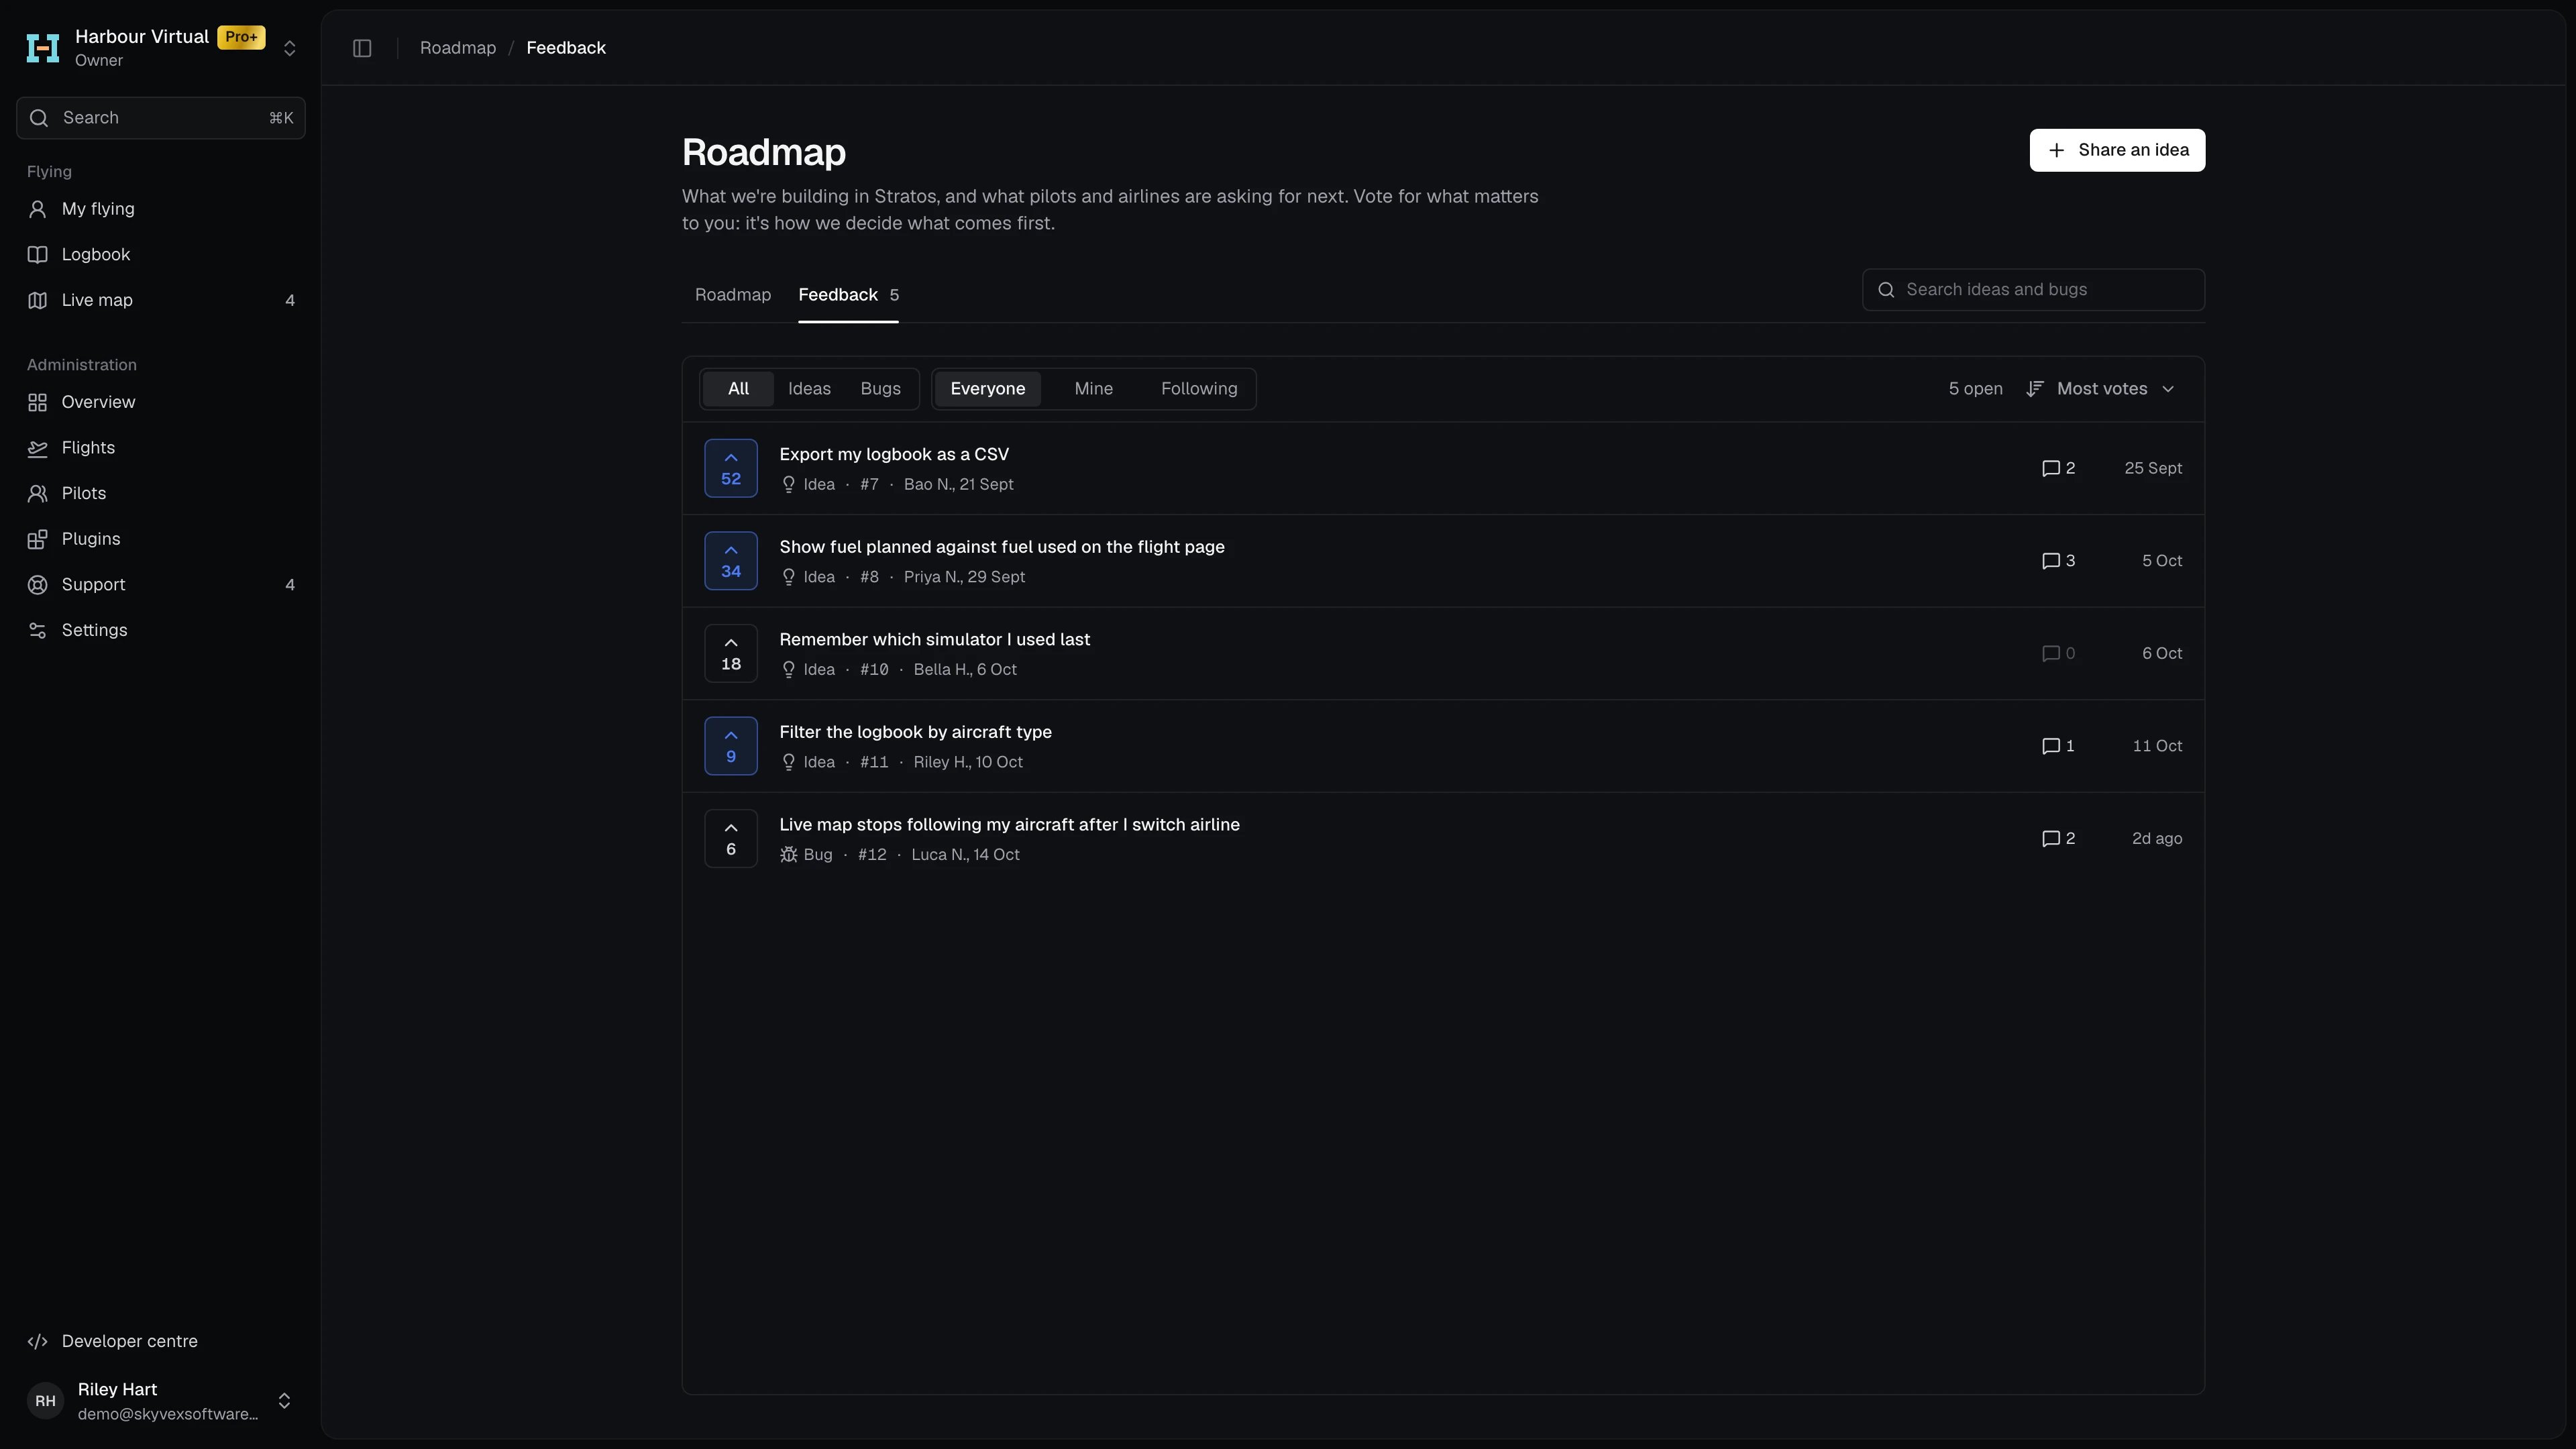This screenshot has height=1449, width=2576.
Task: Go to Overview in Administration
Action: pyautogui.click(x=160, y=402)
